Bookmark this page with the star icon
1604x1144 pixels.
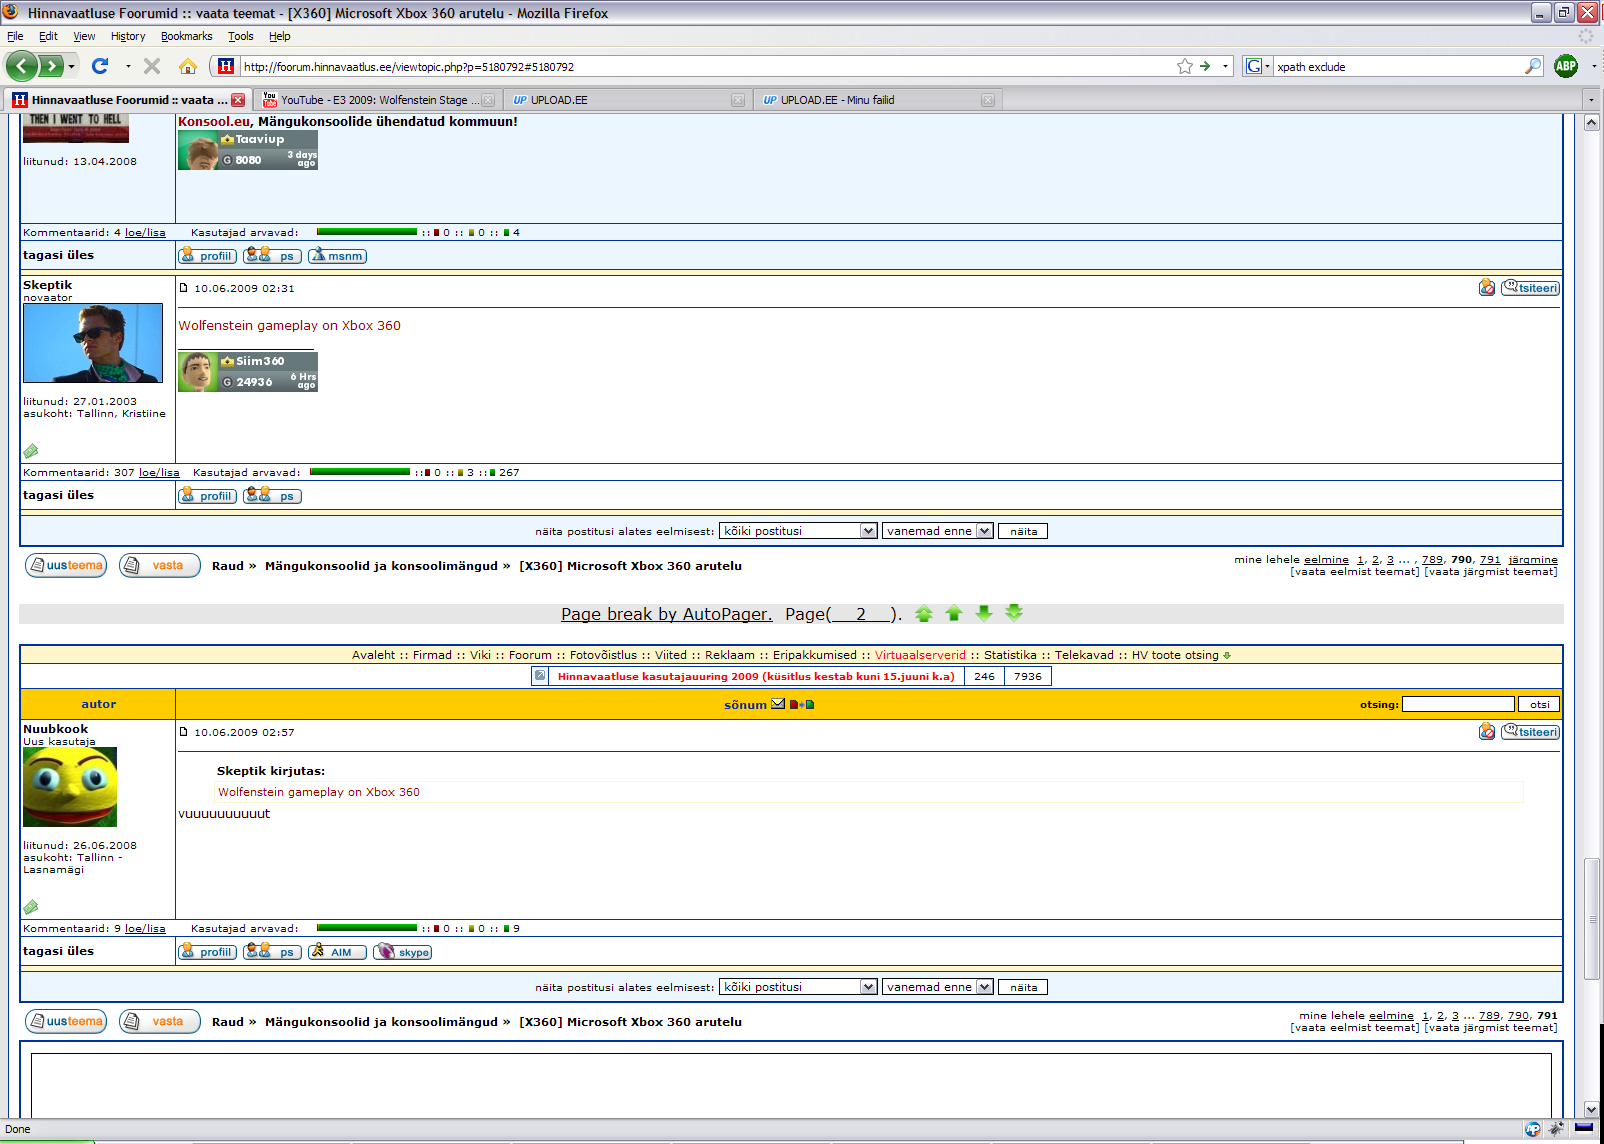click(1185, 66)
